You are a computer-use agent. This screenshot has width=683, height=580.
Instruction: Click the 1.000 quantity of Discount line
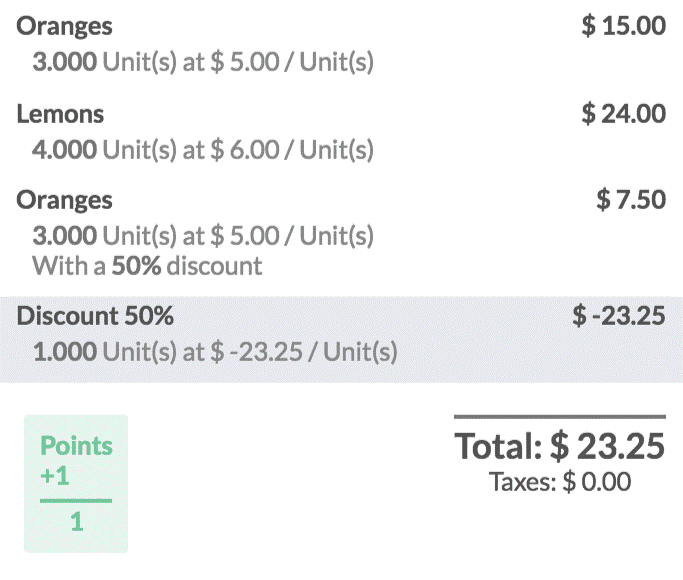point(65,353)
